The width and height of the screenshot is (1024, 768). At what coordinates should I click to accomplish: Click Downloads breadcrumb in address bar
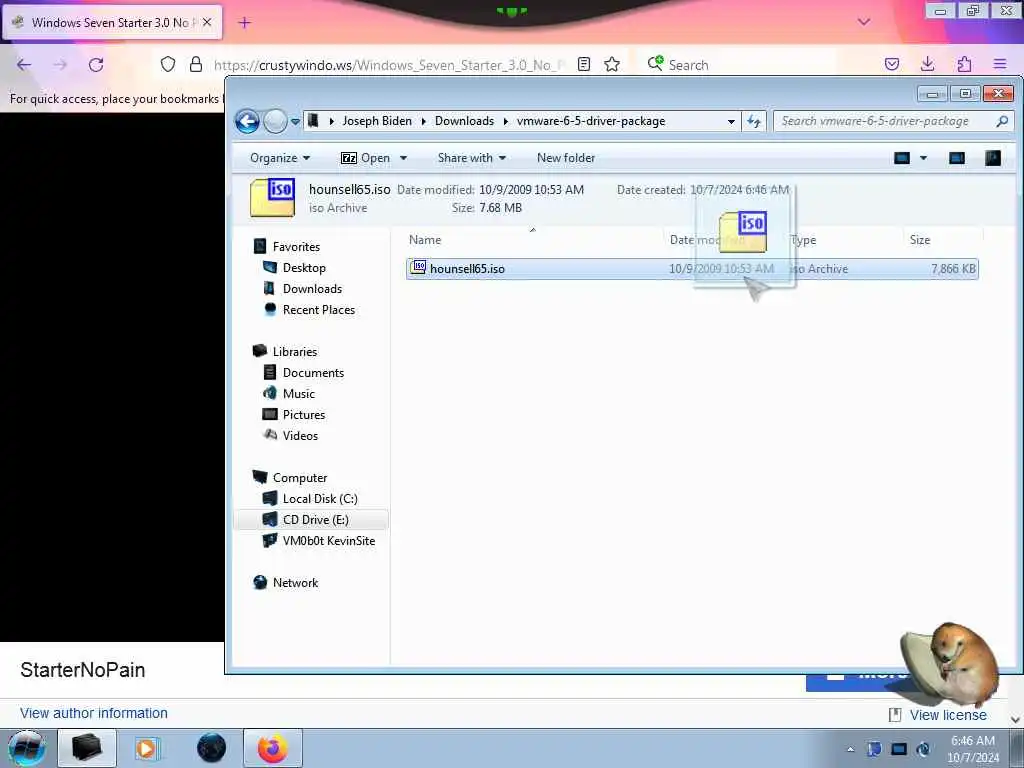(x=464, y=121)
